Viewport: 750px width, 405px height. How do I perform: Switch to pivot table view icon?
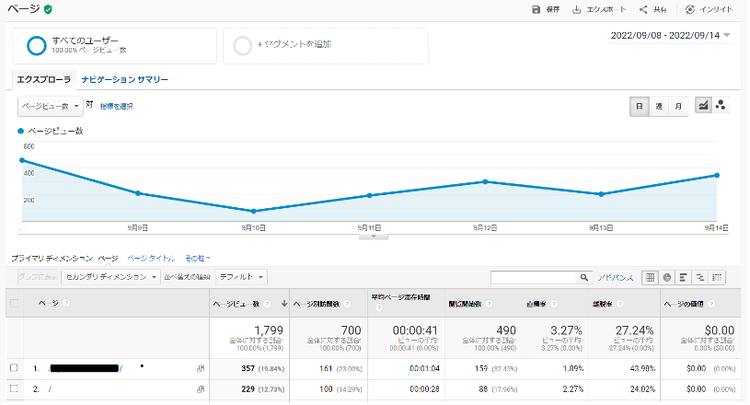pyautogui.click(x=717, y=277)
